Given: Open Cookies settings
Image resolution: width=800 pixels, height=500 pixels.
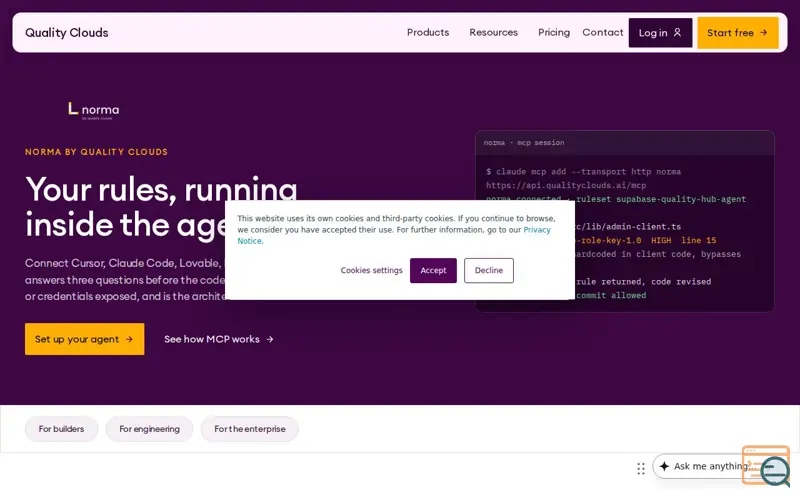Looking at the screenshot, I should 371,270.
